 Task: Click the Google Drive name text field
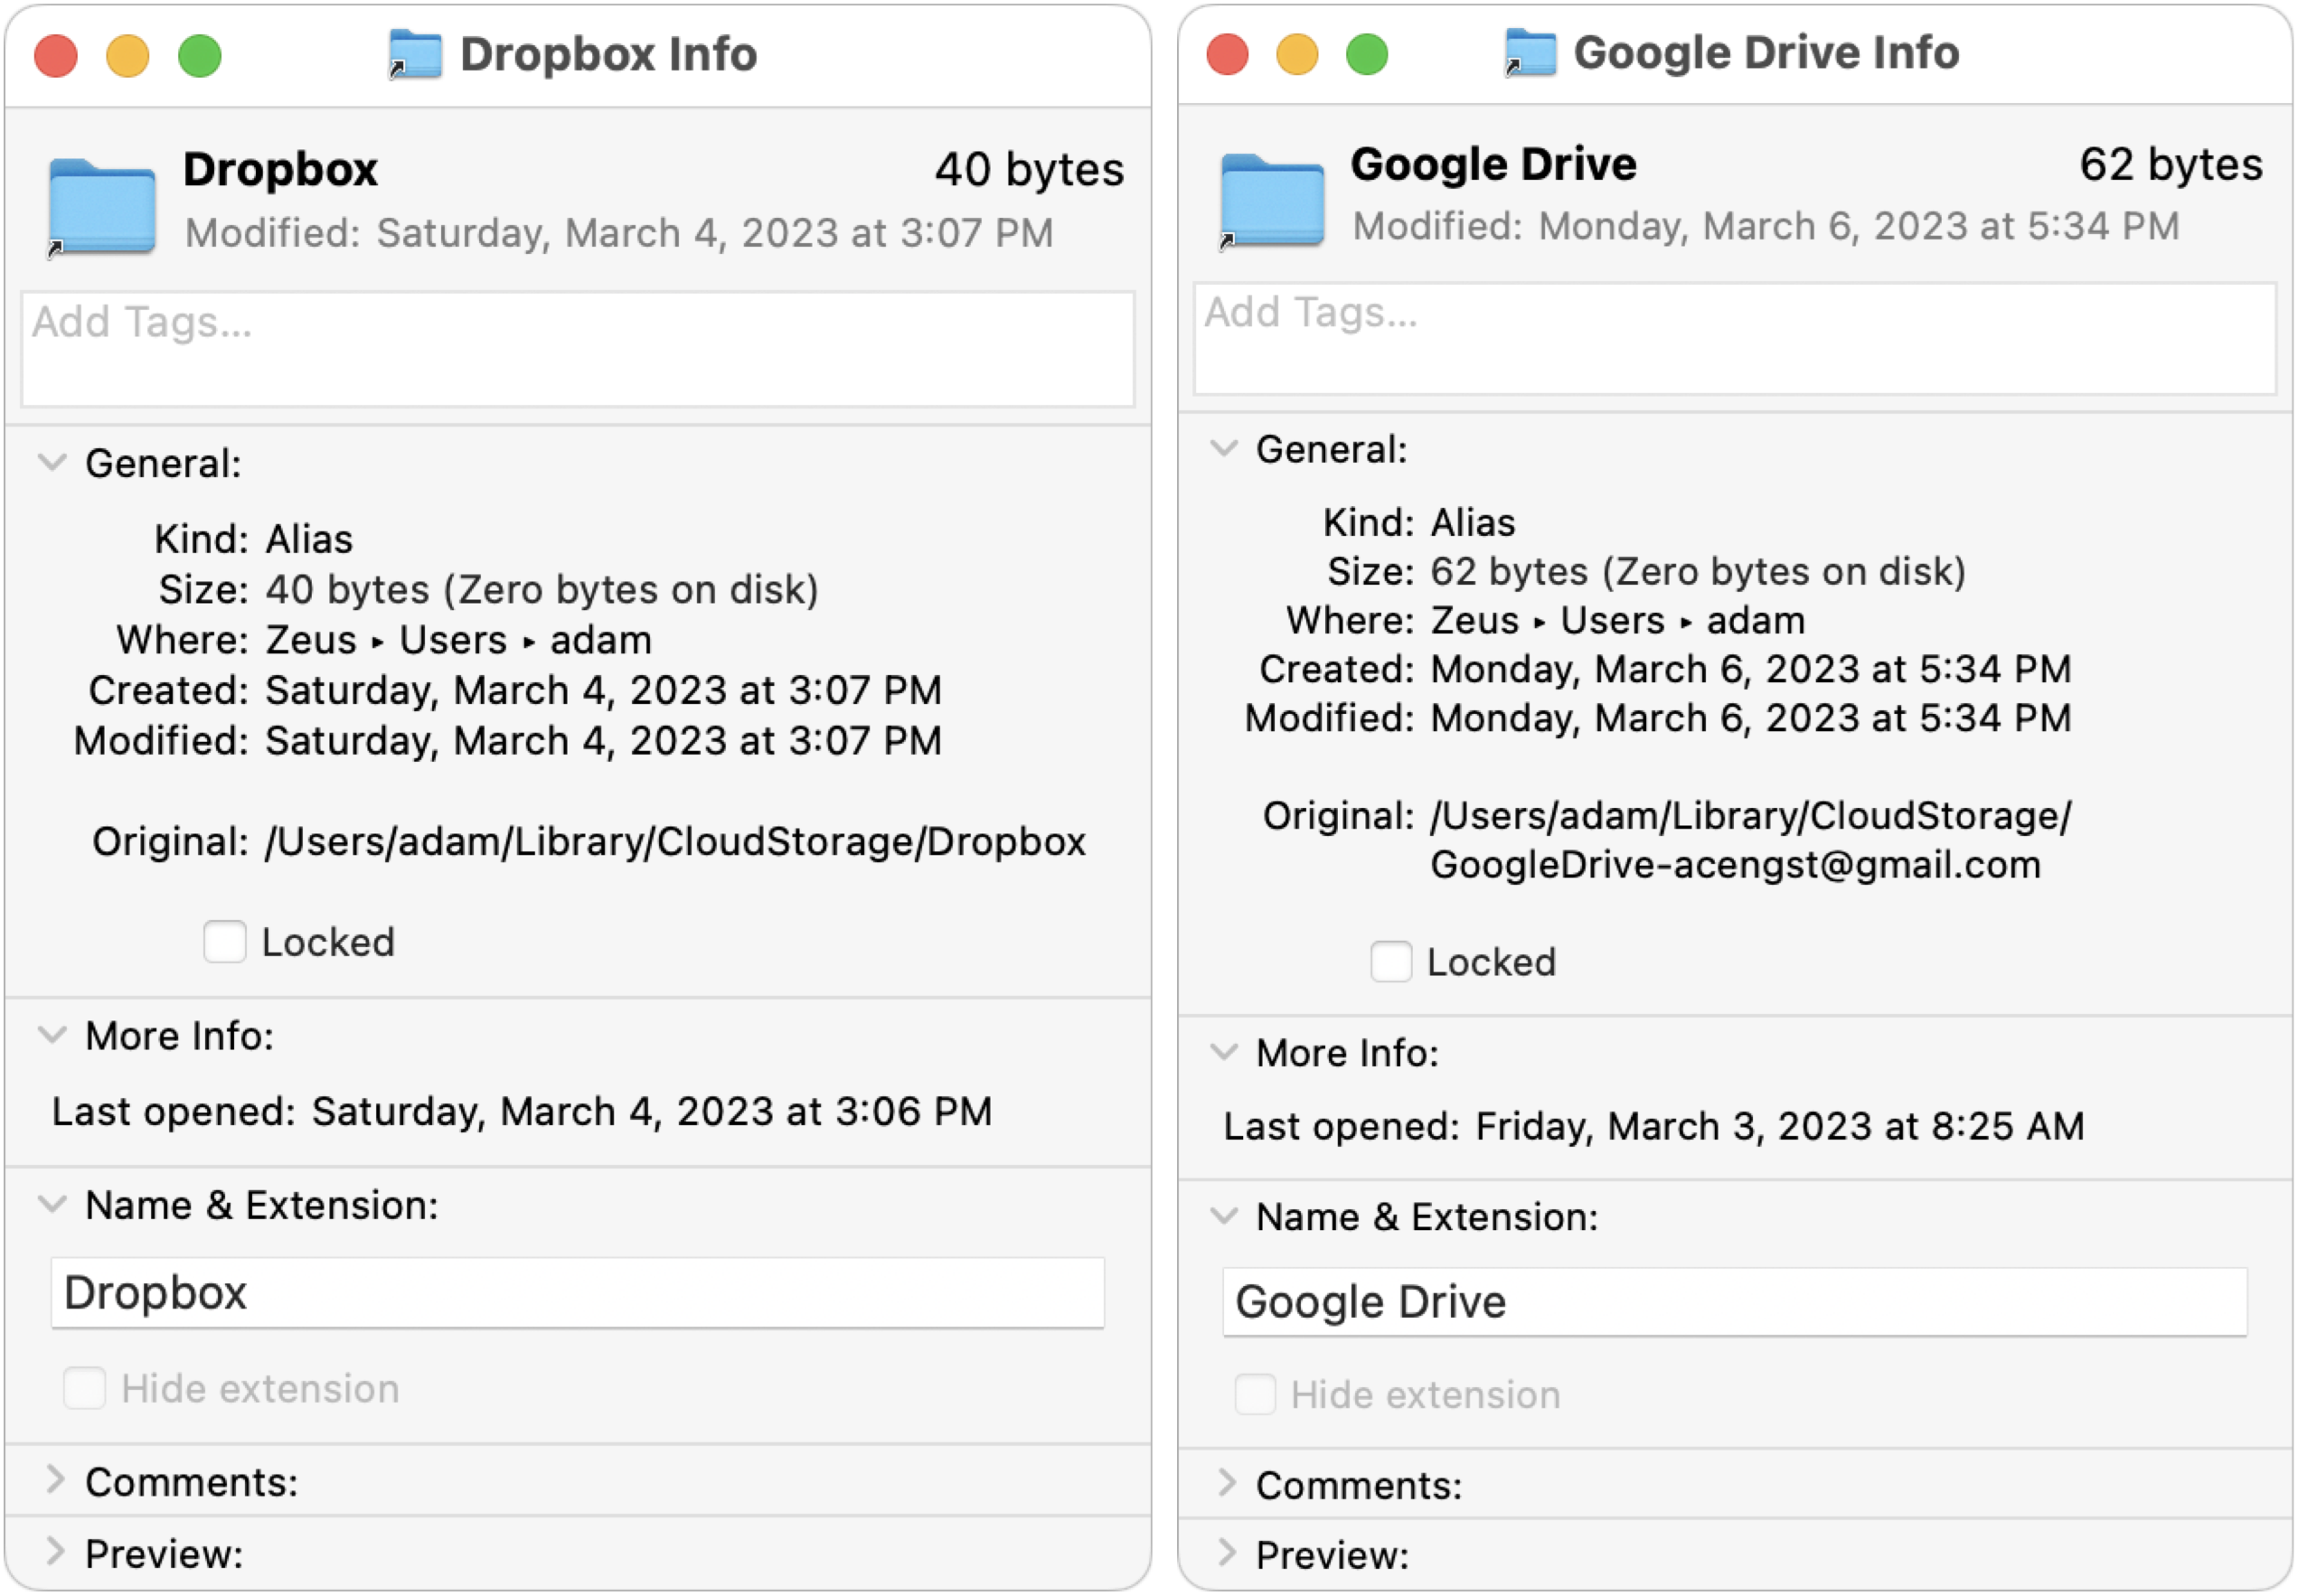[x=1734, y=1301]
